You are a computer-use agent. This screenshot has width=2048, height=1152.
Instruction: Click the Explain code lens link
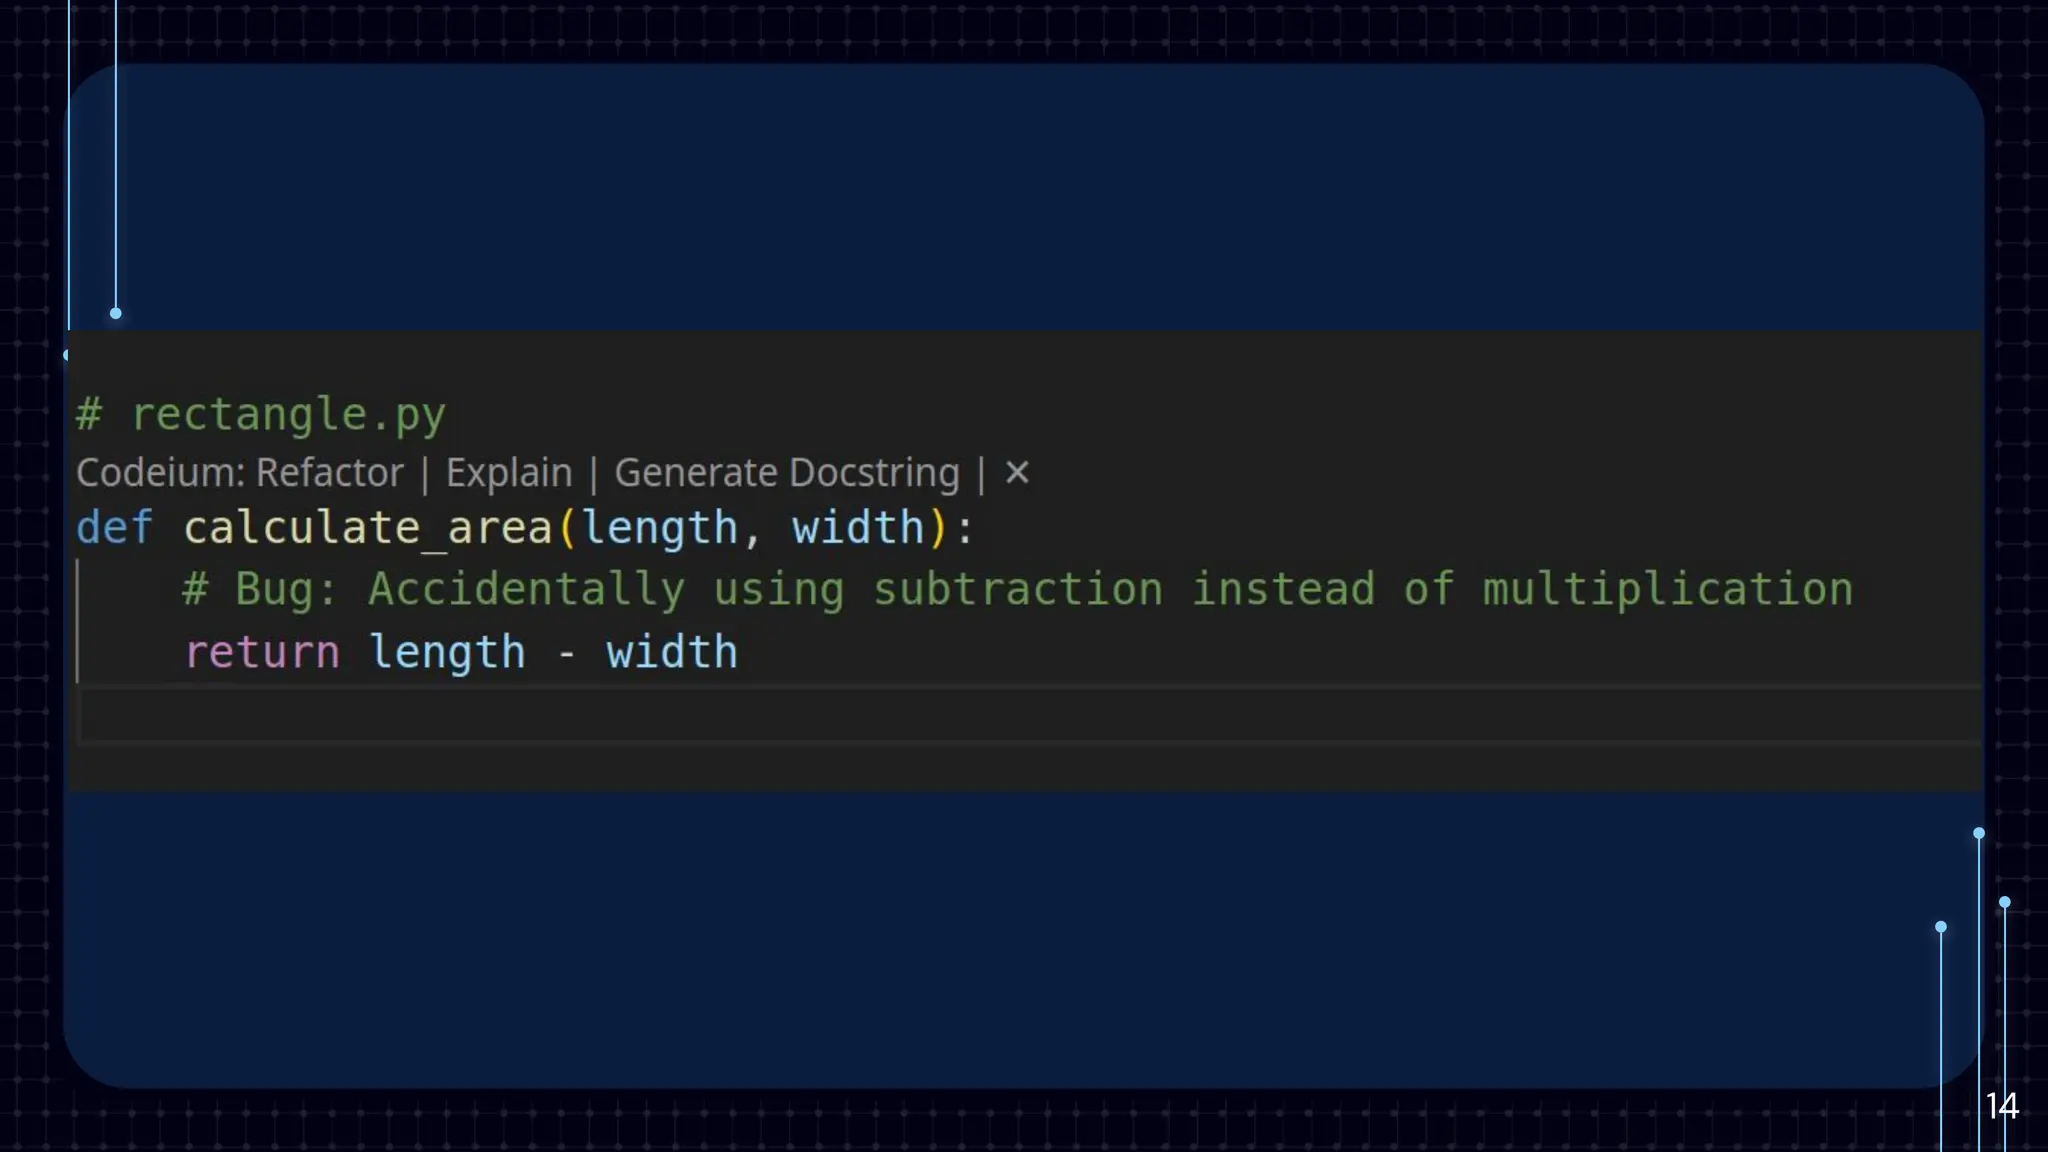coord(508,473)
